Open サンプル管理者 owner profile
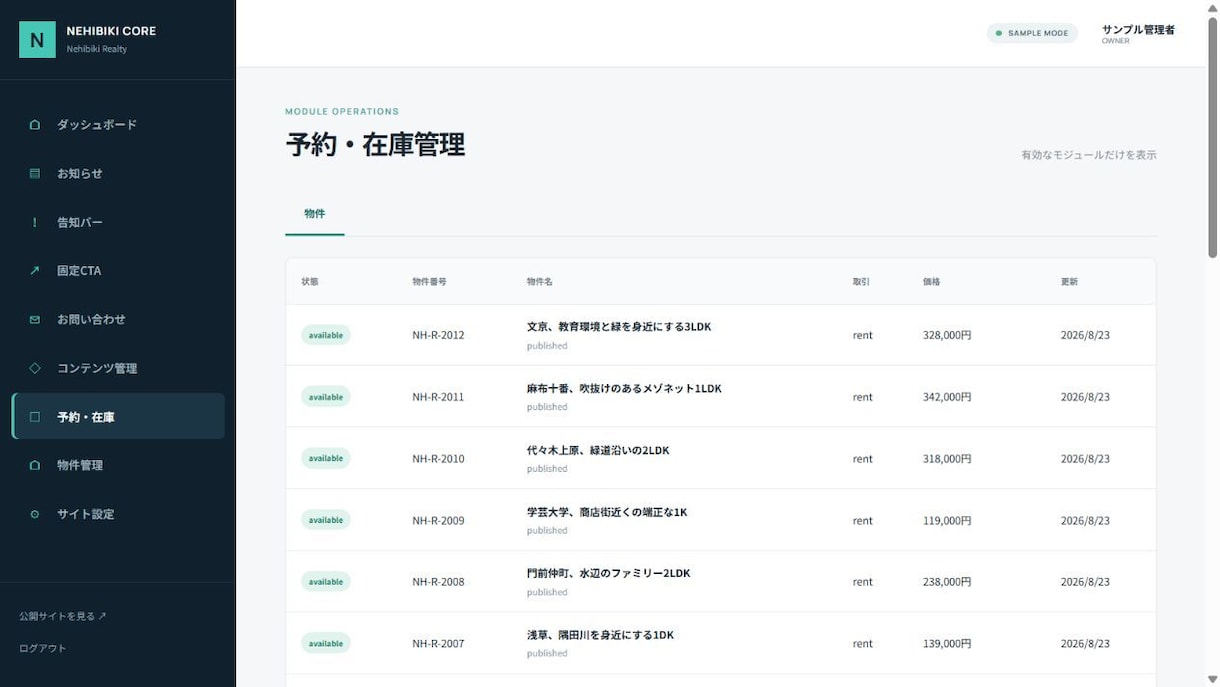Screen dimensions: 1220x687 pos(1138,34)
